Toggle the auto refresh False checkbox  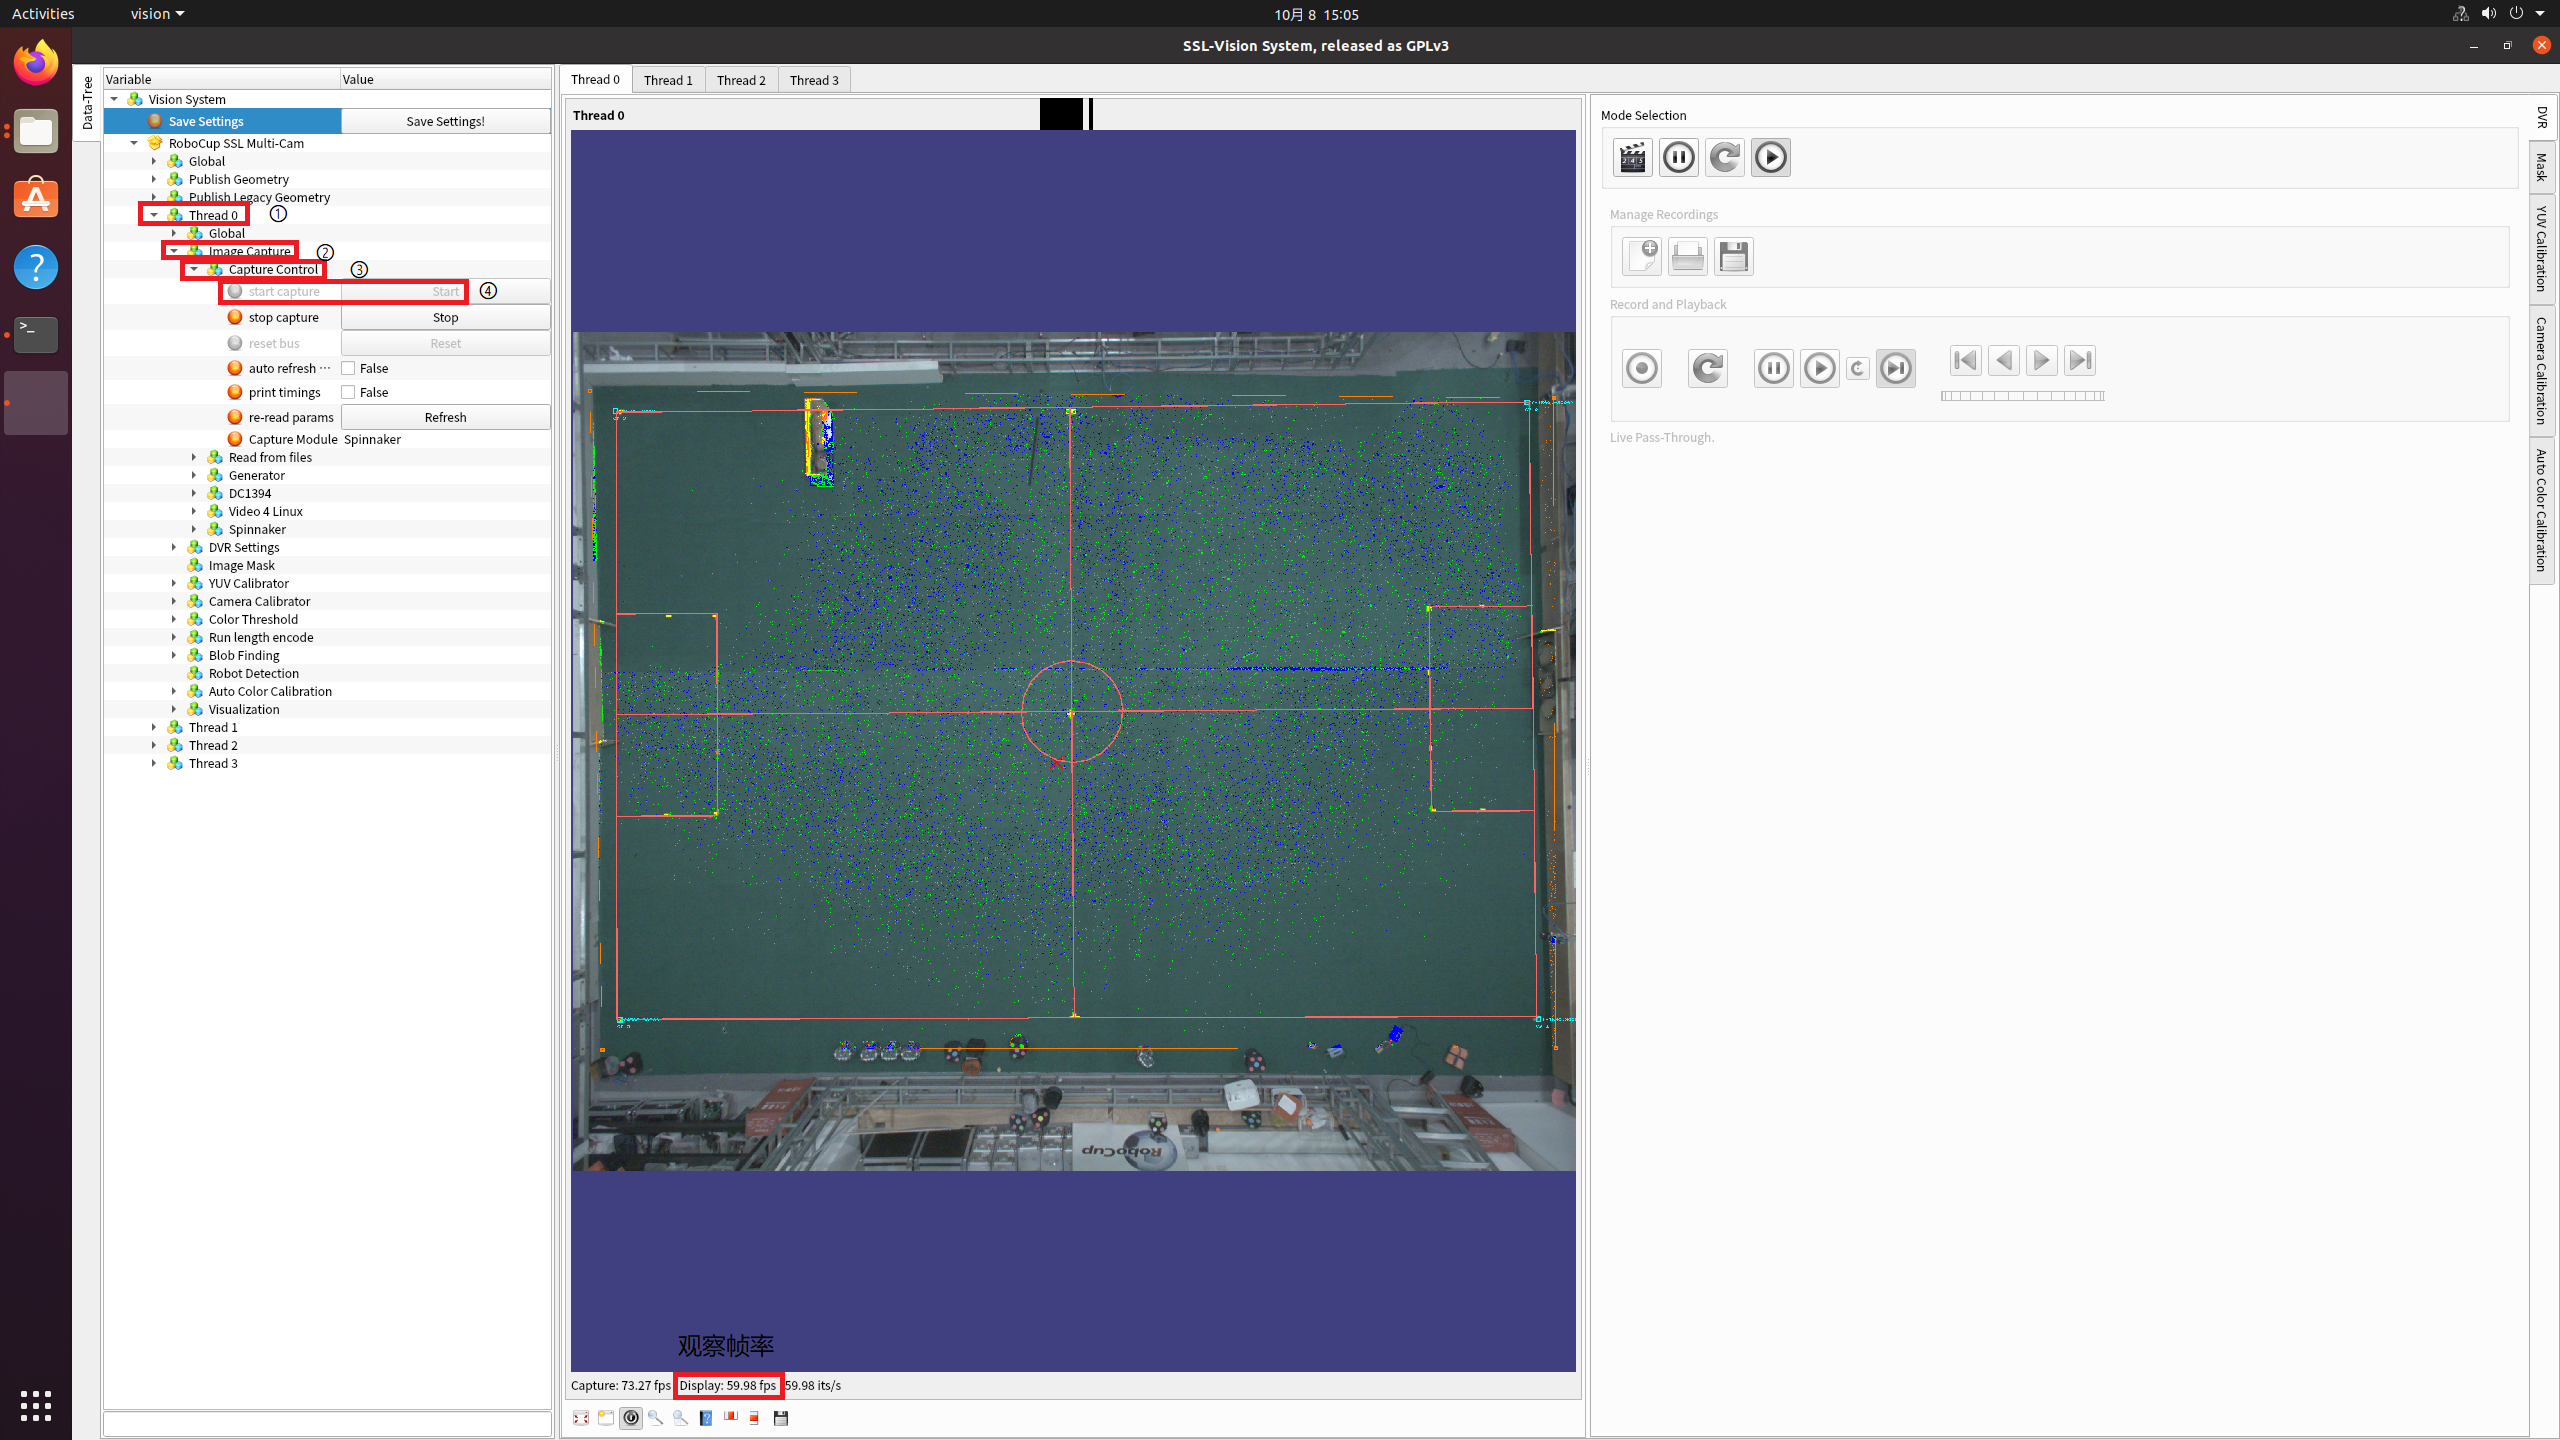348,368
